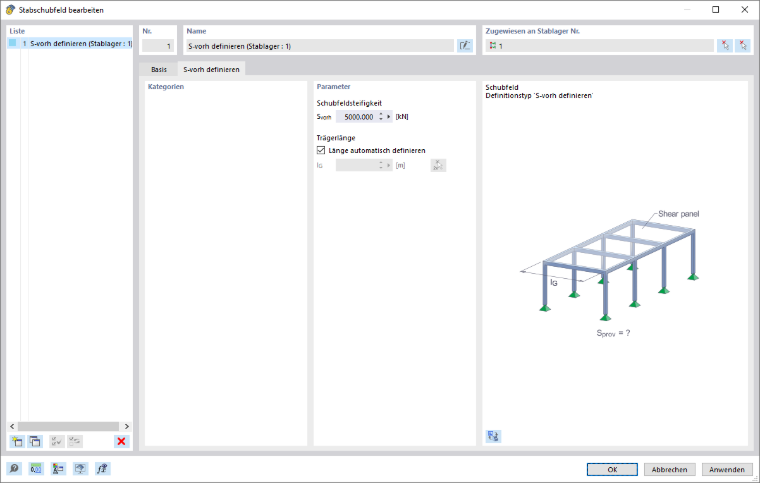Click the graphic view options icon under sketch
Viewport: 760px width, 483px height.
point(493,436)
